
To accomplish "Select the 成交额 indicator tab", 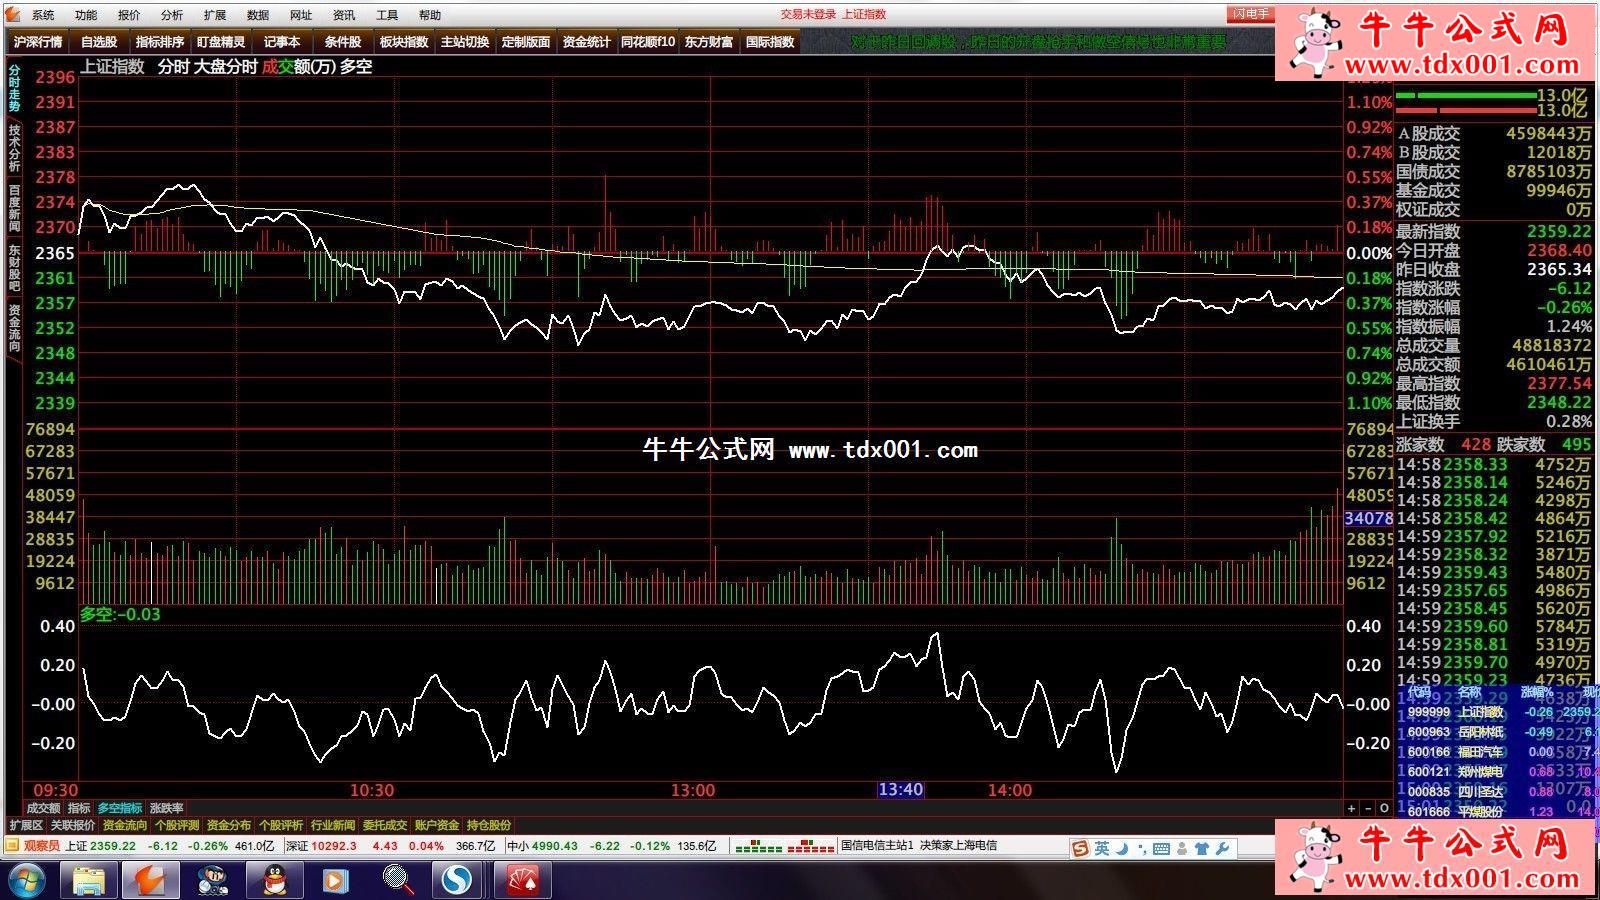I will [x=43, y=808].
